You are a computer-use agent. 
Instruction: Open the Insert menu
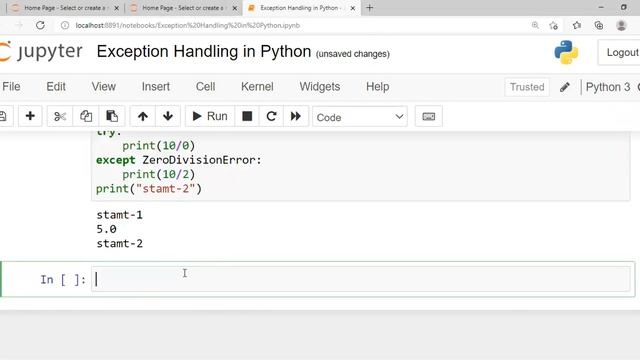point(156,87)
